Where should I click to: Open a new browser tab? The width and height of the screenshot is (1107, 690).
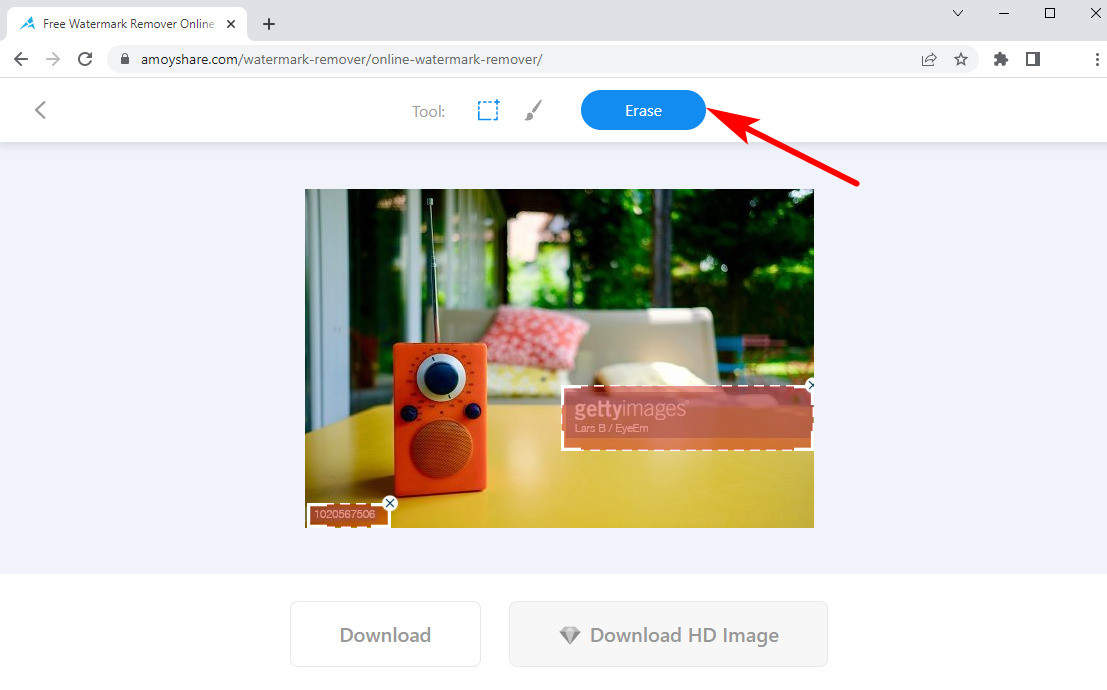tap(268, 24)
